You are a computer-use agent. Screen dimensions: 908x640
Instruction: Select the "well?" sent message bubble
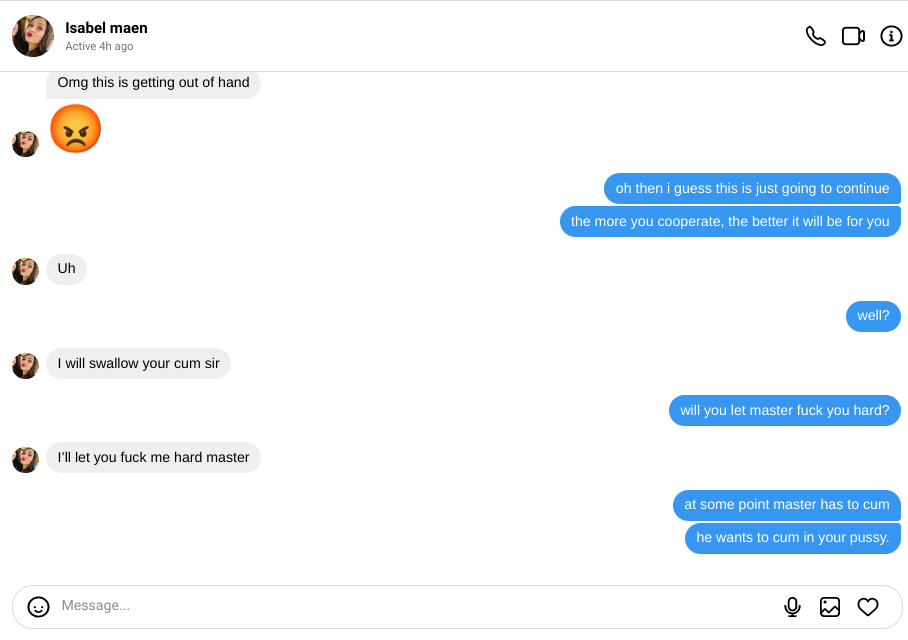tap(873, 316)
